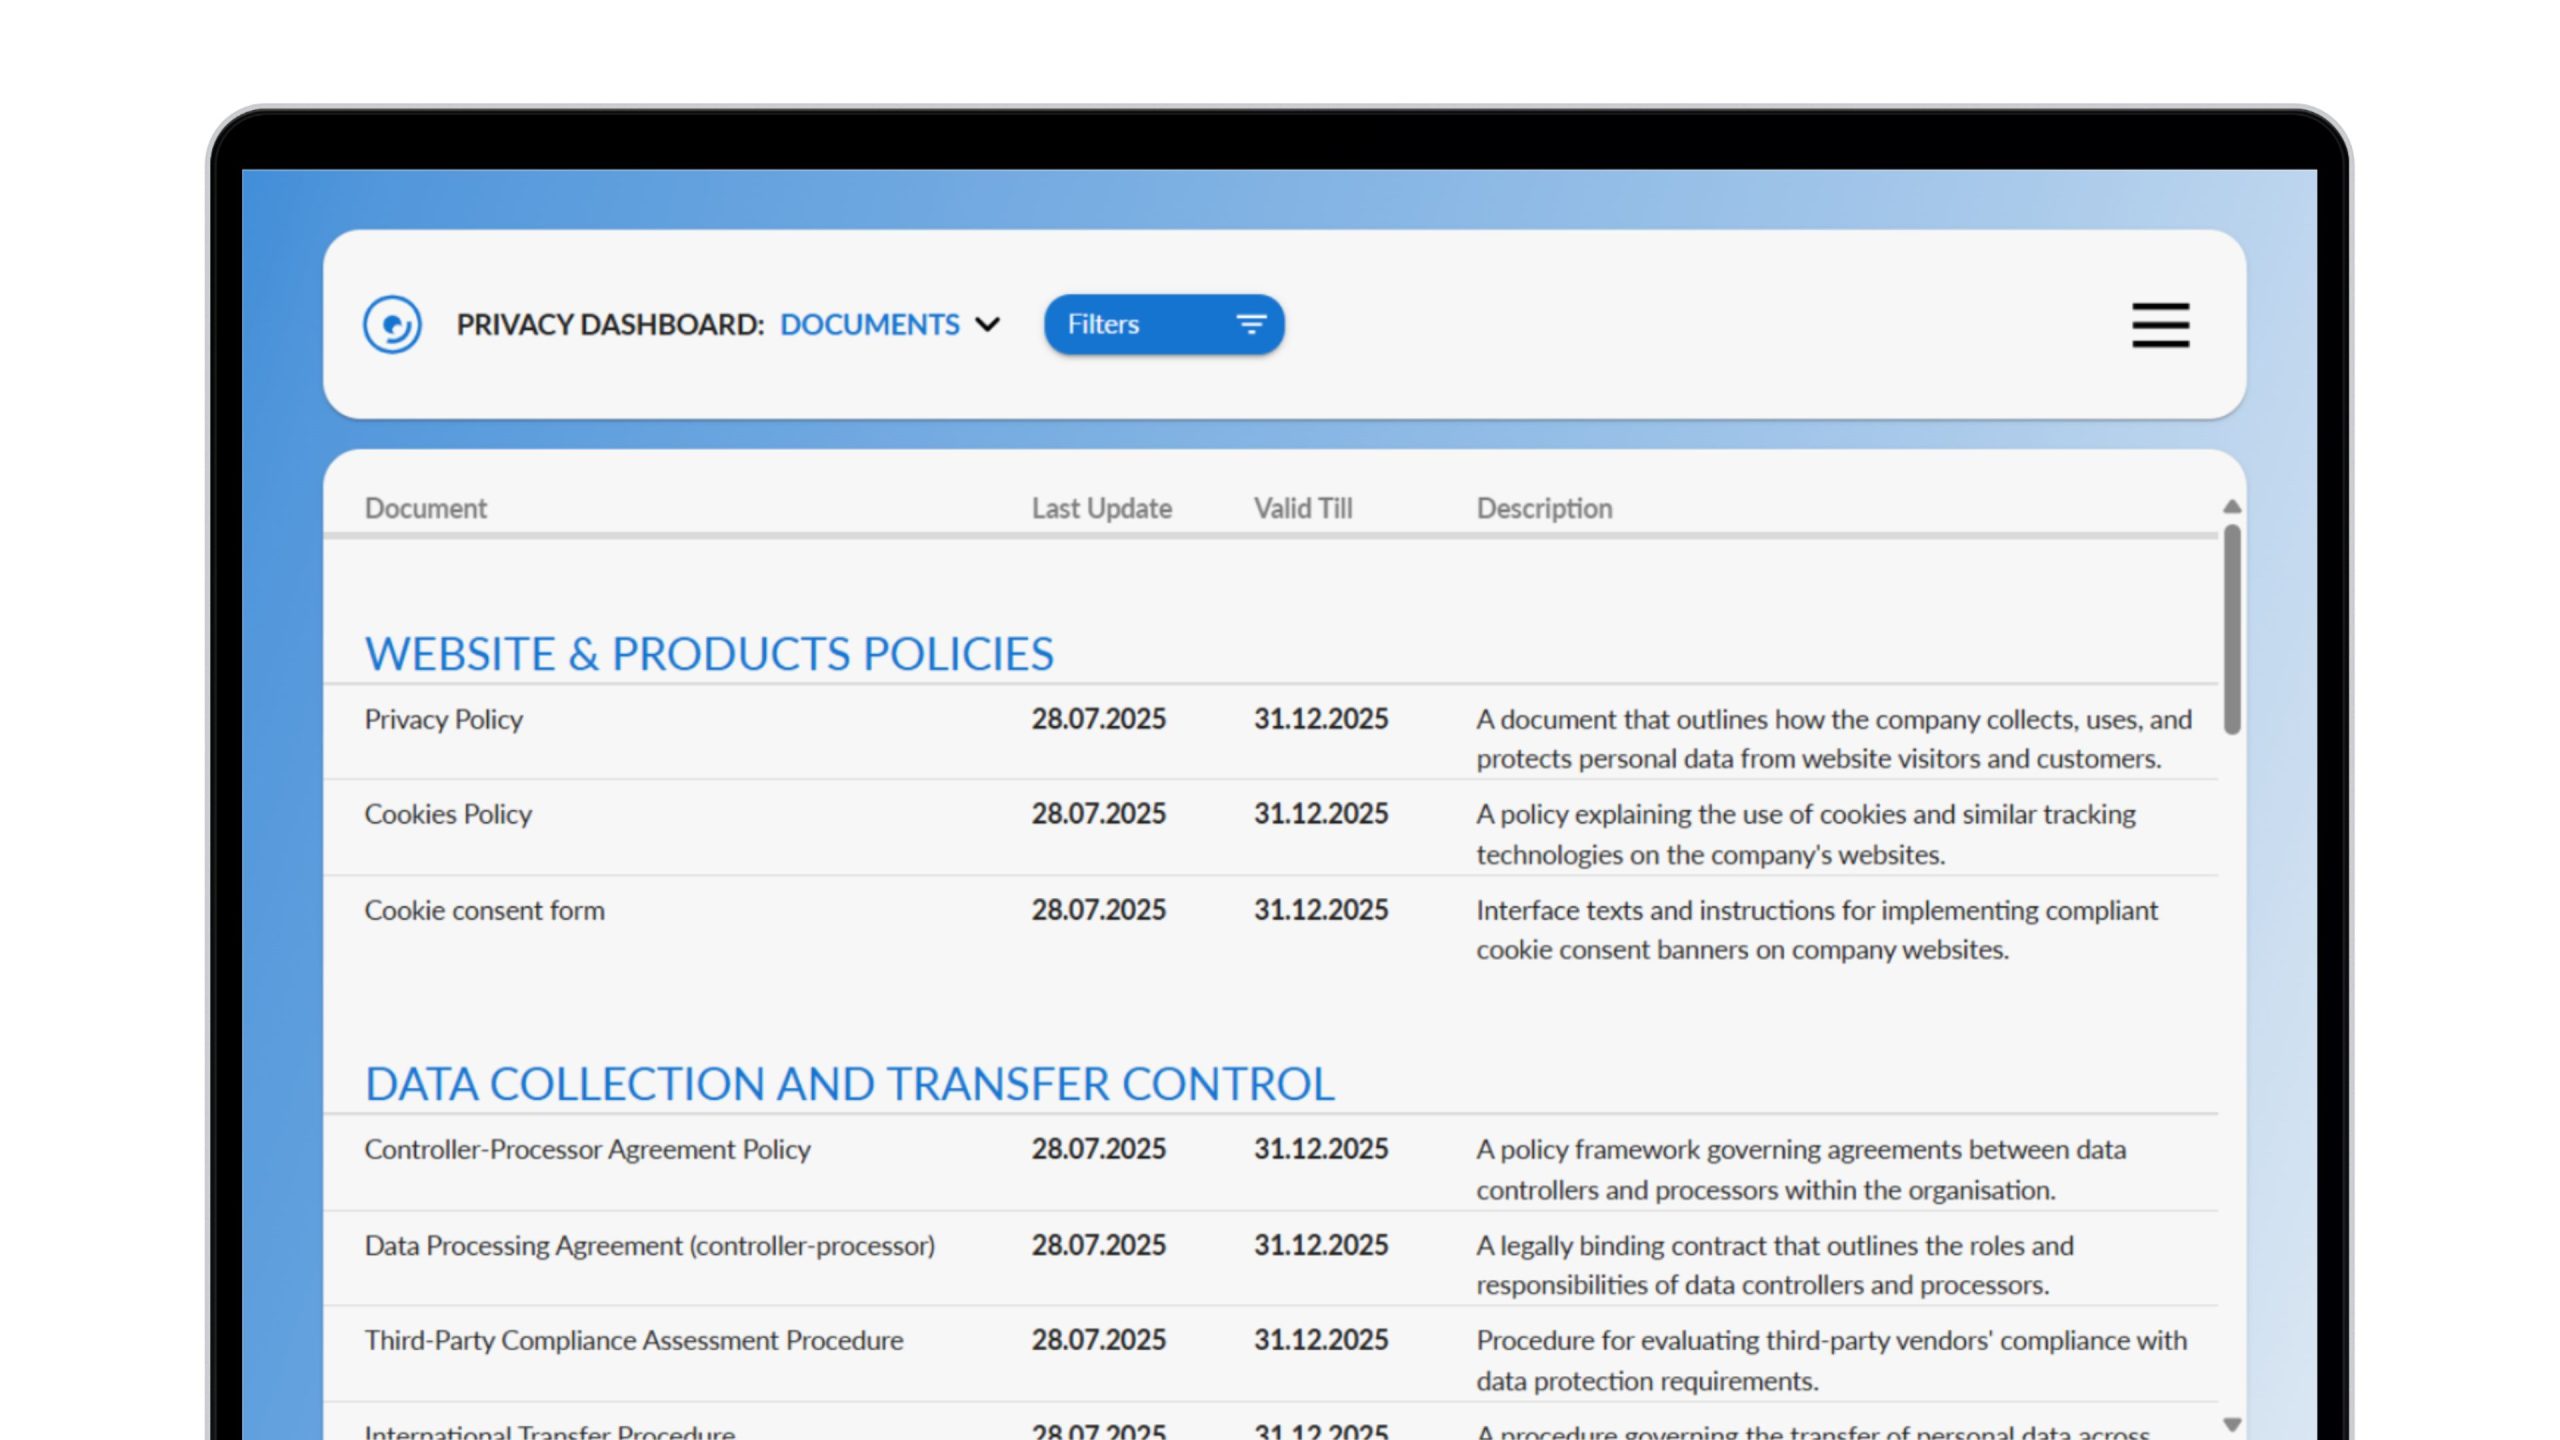Image resolution: width=2560 pixels, height=1440 pixels.
Task: Click the scrollbar down arrow
Action: click(x=2231, y=1424)
